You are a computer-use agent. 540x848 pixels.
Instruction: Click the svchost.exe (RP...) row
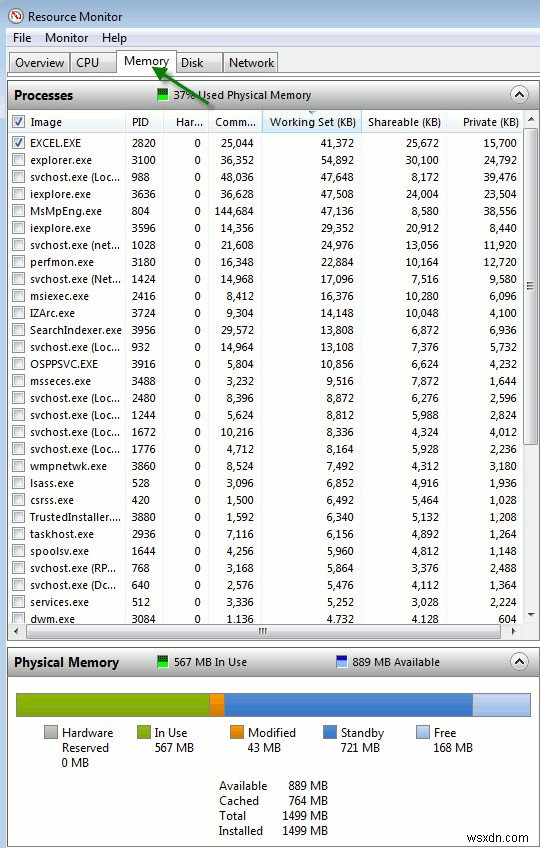click(x=266, y=568)
